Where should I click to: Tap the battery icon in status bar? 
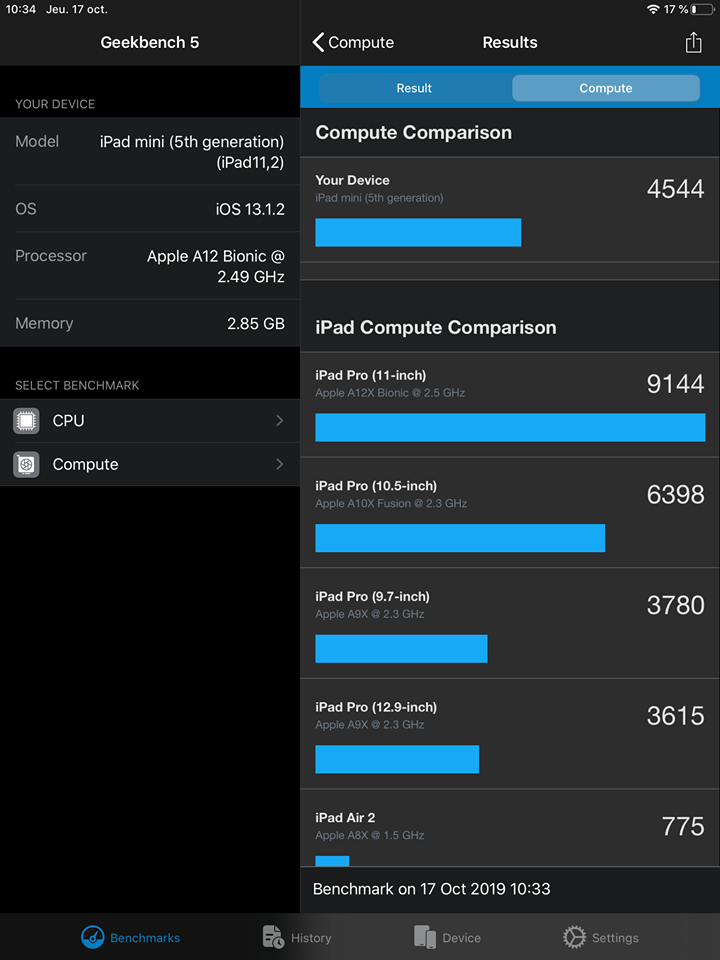pyautogui.click(x=702, y=9)
